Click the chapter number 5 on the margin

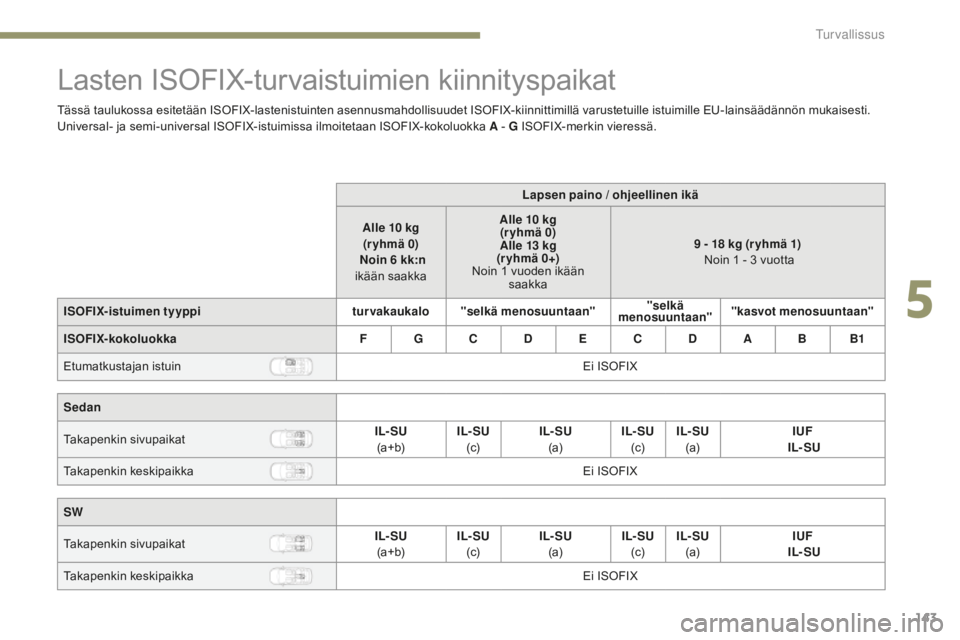919,300
